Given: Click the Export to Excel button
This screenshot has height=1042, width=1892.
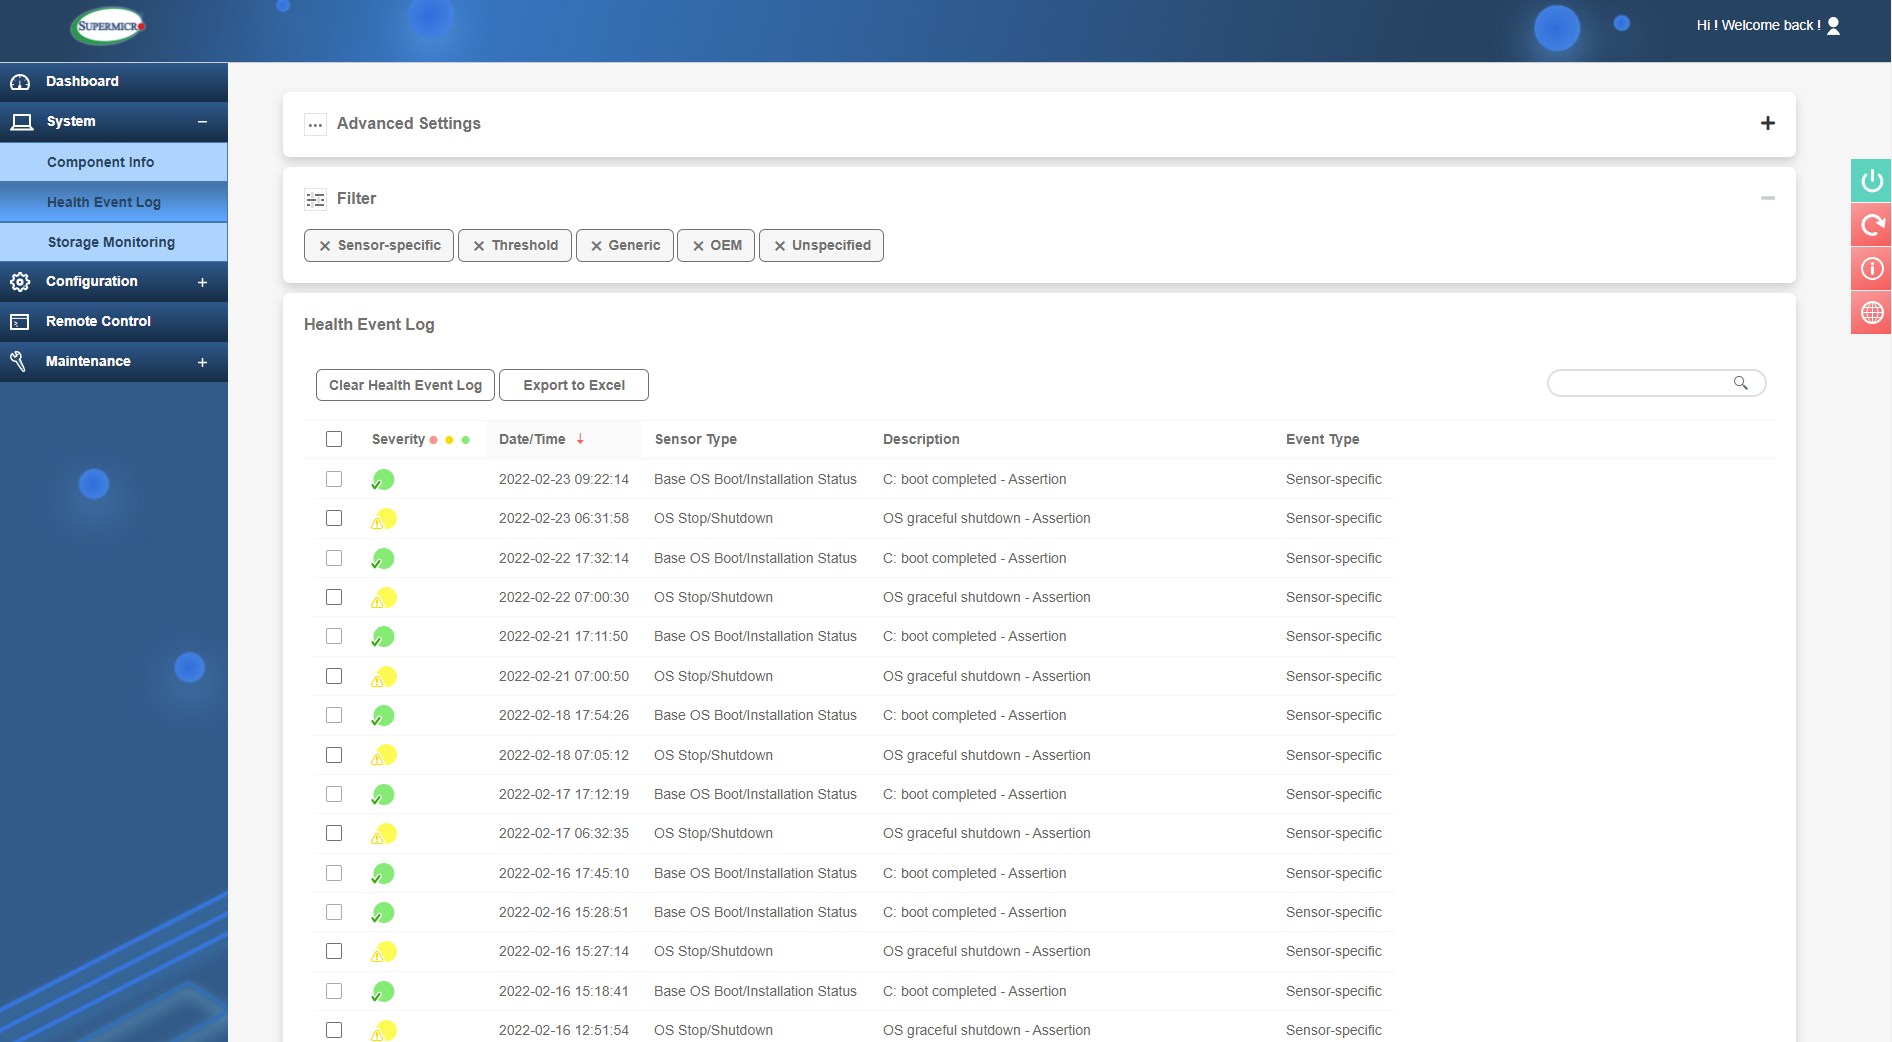Looking at the screenshot, I should point(573,384).
